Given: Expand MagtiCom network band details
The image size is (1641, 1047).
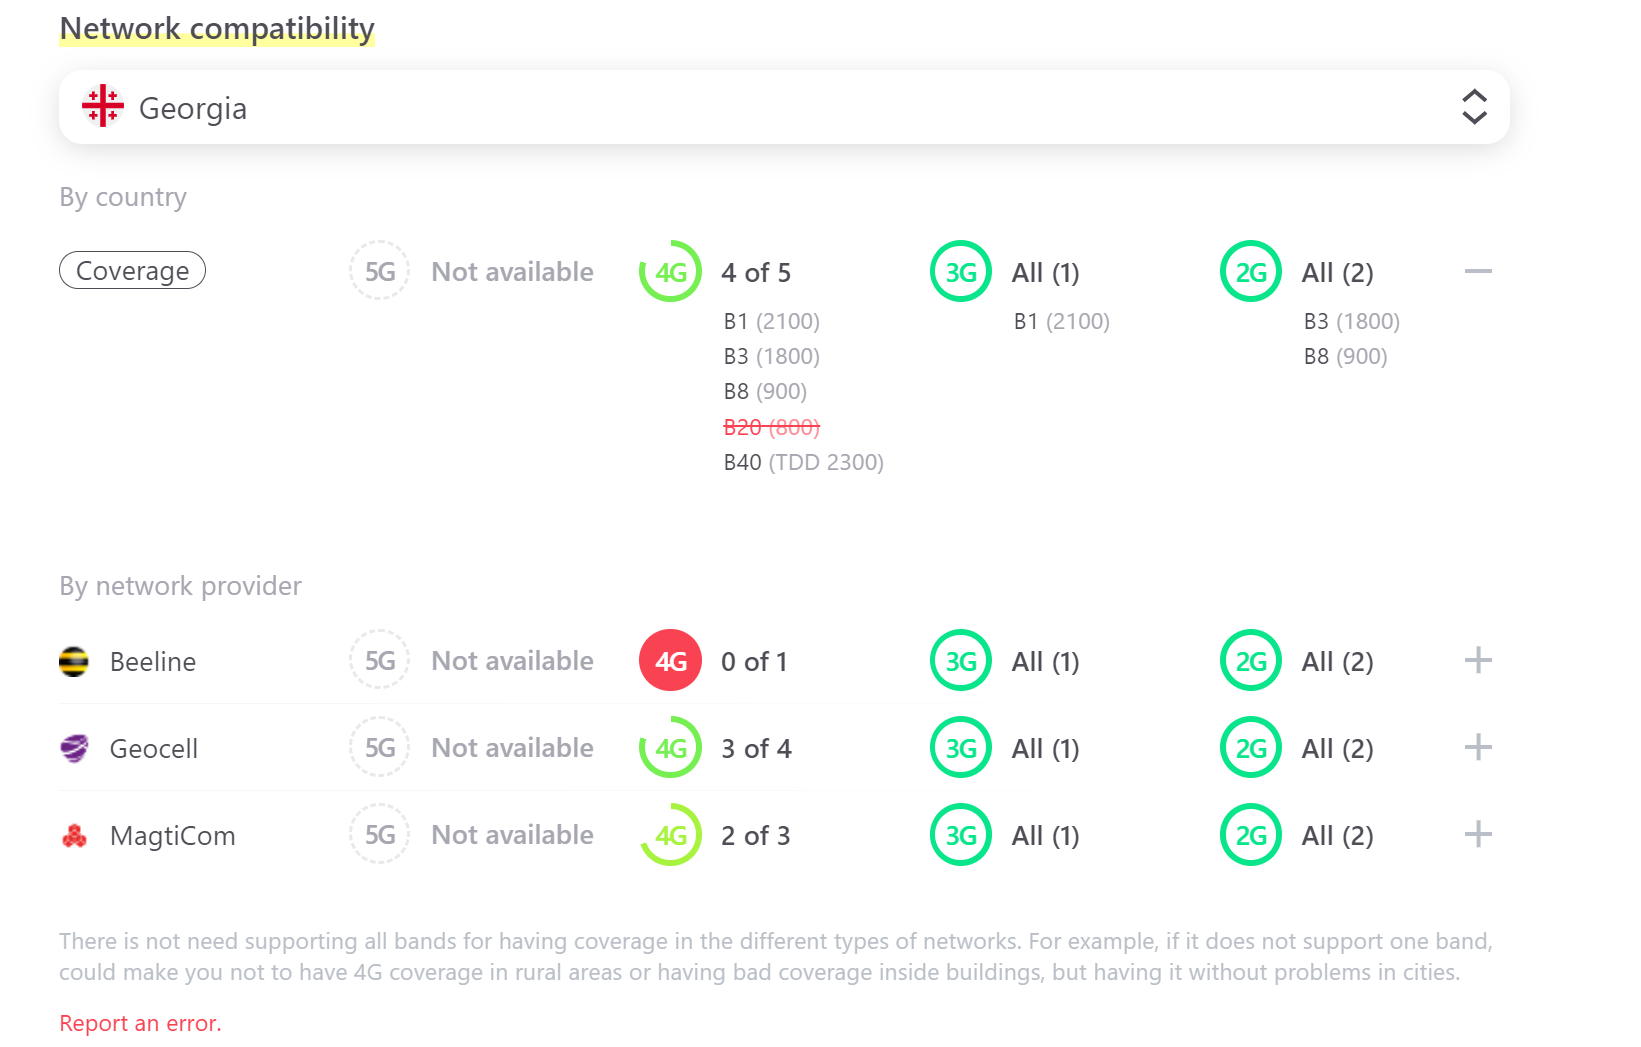Looking at the screenshot, I should tap(1478, 835).
